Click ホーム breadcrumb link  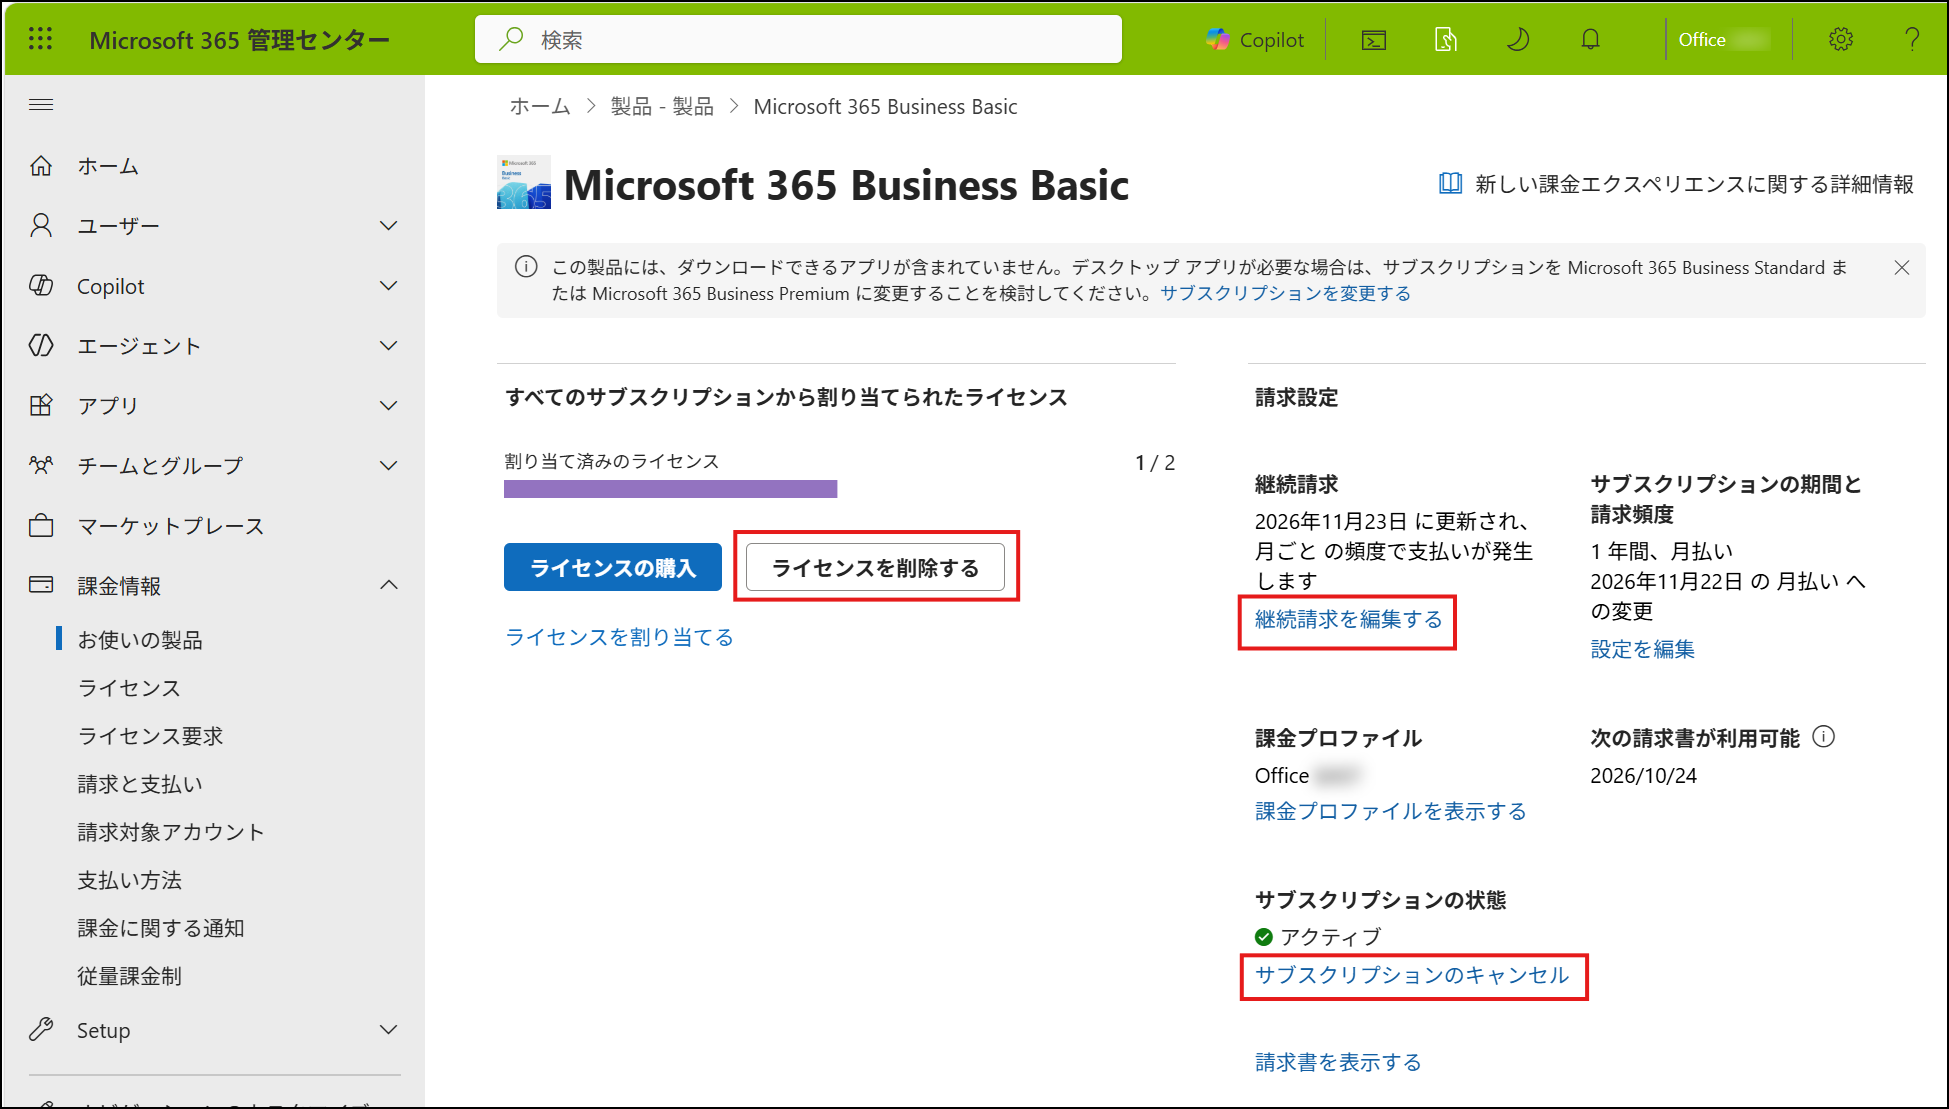(x=540, y=107)
